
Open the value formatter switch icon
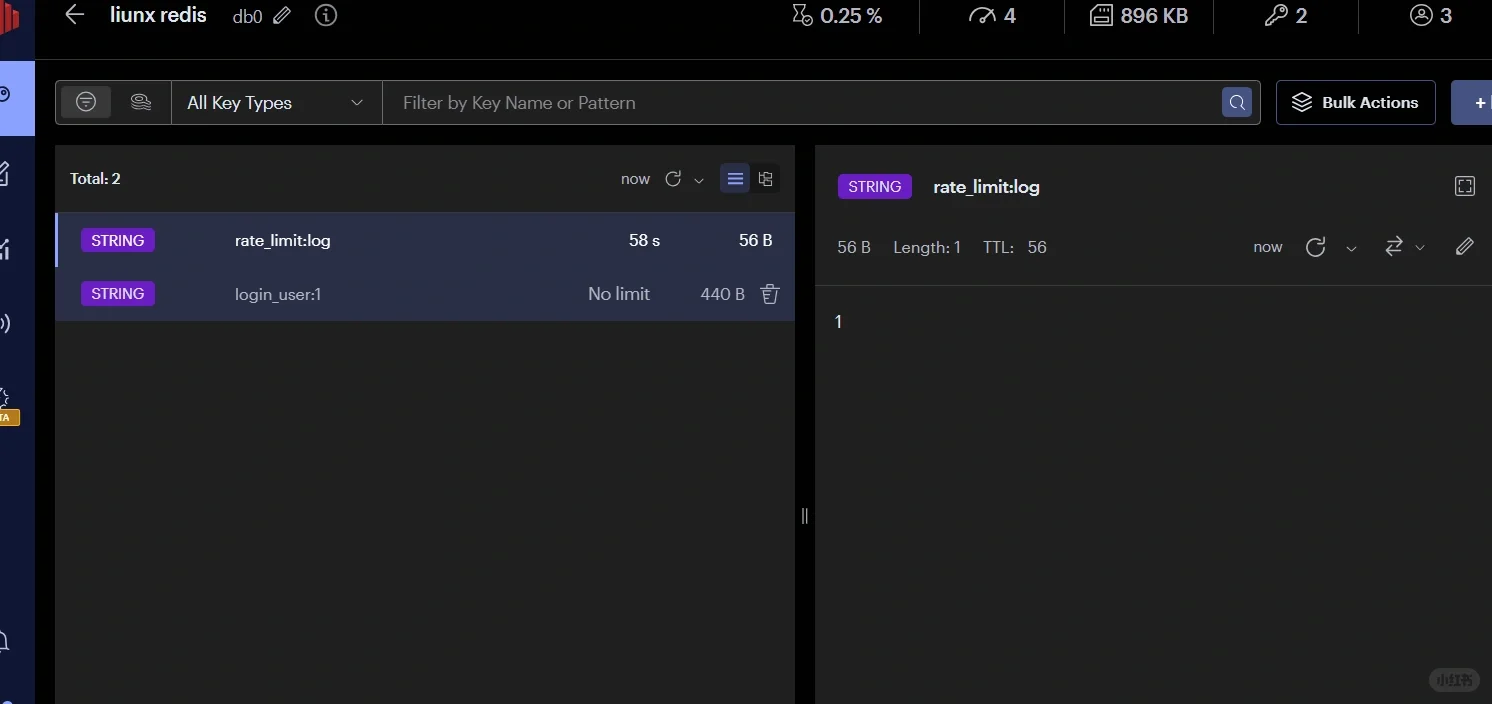(x=1394, y=247)
